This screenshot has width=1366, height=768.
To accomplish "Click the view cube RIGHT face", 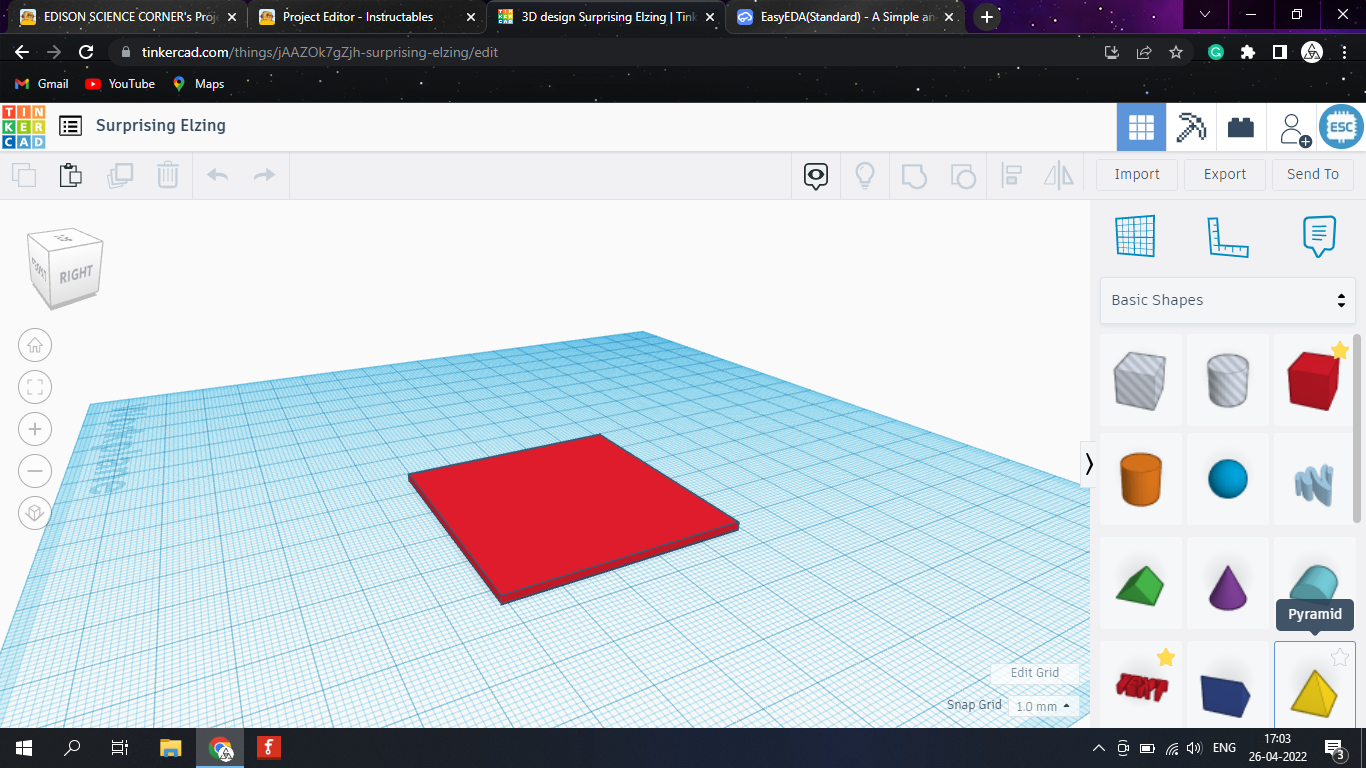I will [x=75, y=275].
